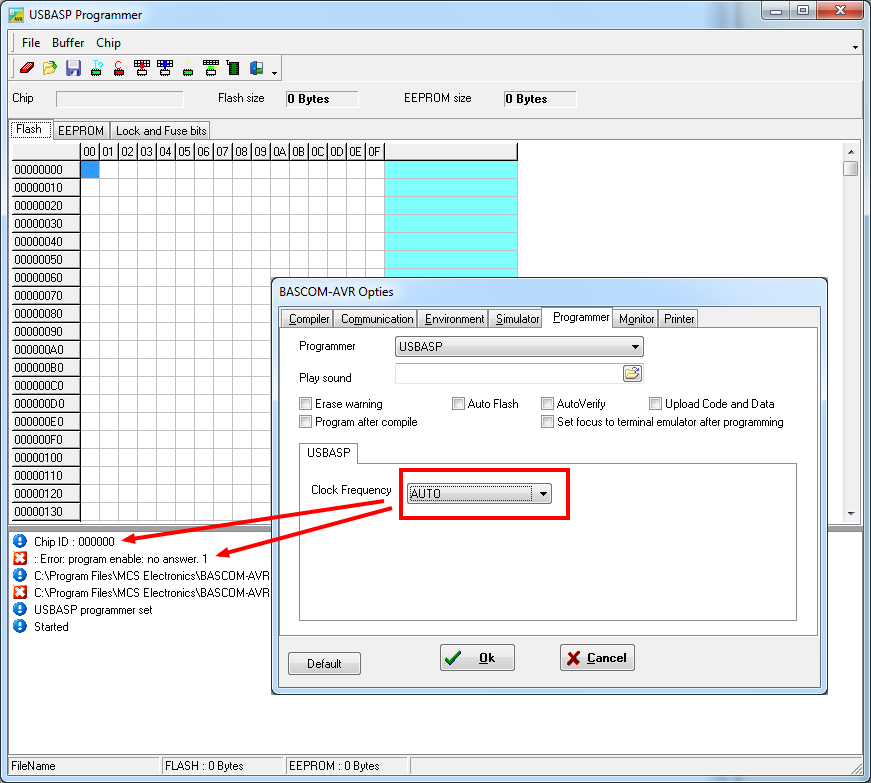The width and height of the screenshot is (871, 783).
Task: Open the Buffer menu
Action: tap(68, 43)
